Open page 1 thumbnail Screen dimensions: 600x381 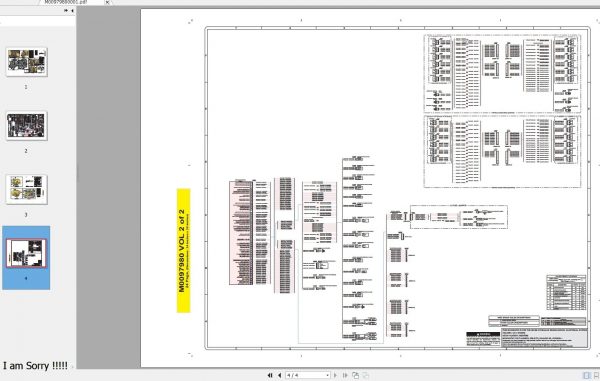click(x=26, y=62)
